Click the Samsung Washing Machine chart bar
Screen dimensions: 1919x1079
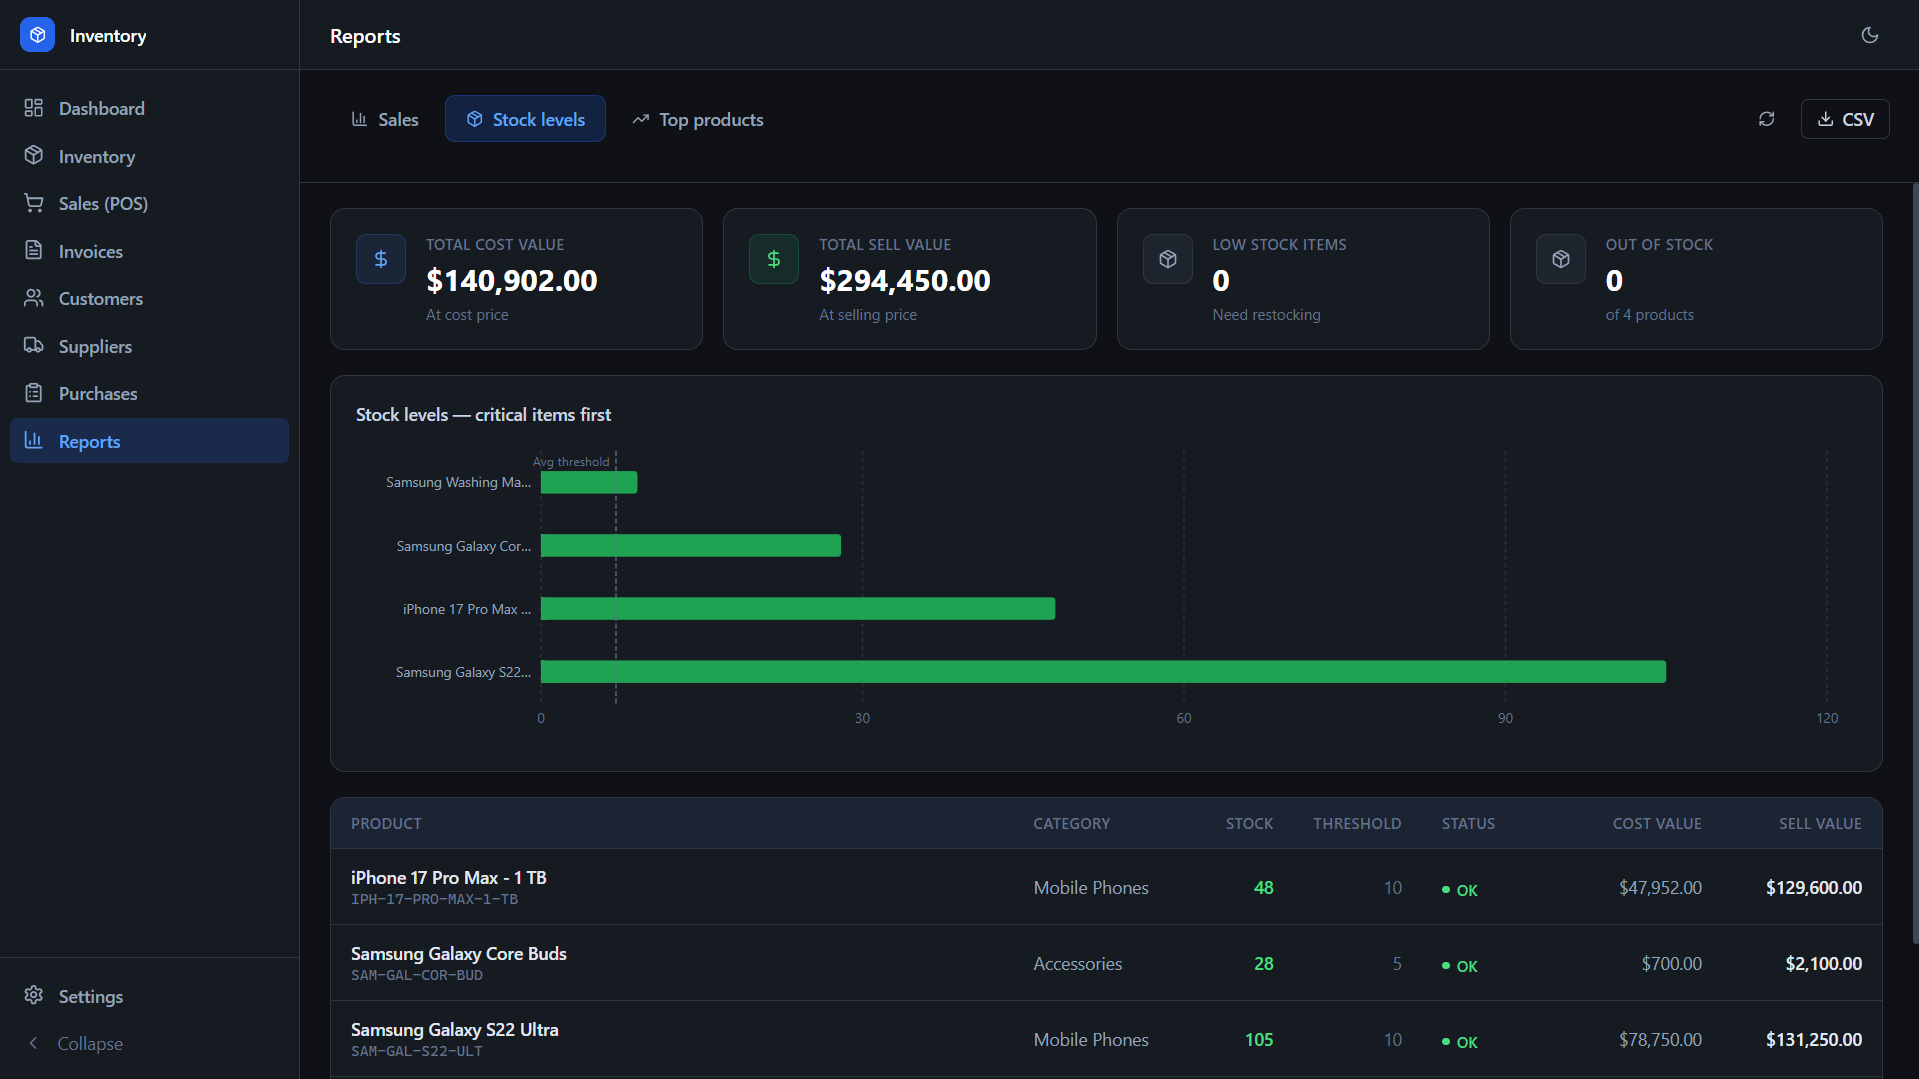coord(589,483)
